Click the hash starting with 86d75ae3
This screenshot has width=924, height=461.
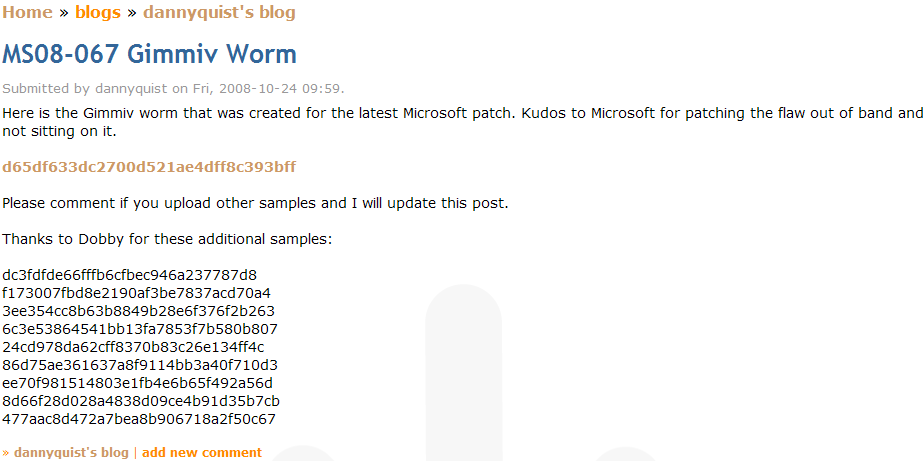(140, 365)
